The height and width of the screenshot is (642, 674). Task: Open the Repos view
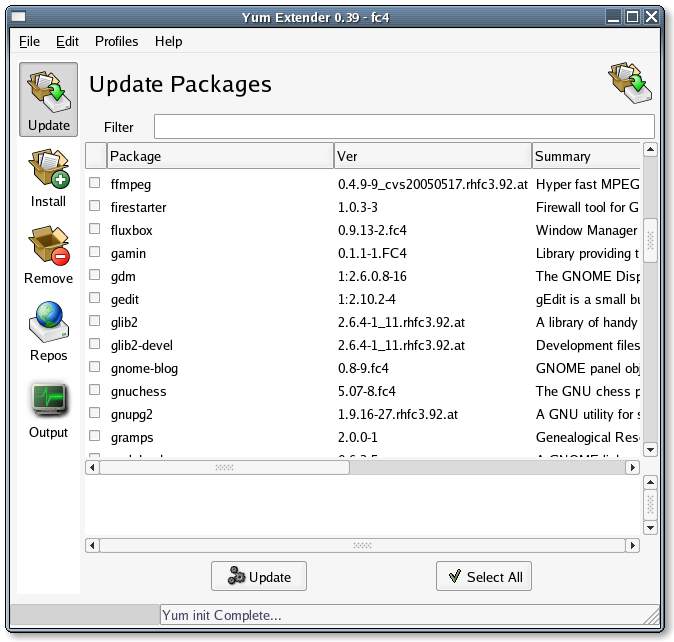click(48, 332)
